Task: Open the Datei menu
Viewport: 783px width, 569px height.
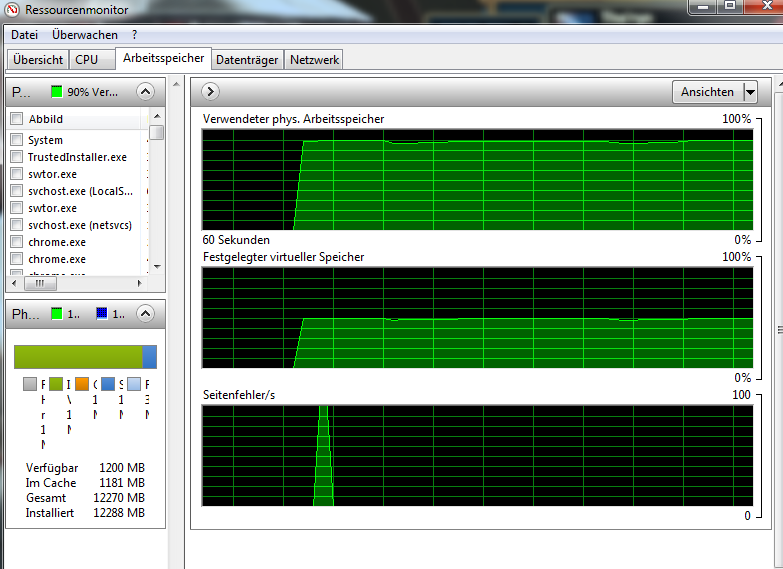Action: point(24,35)
